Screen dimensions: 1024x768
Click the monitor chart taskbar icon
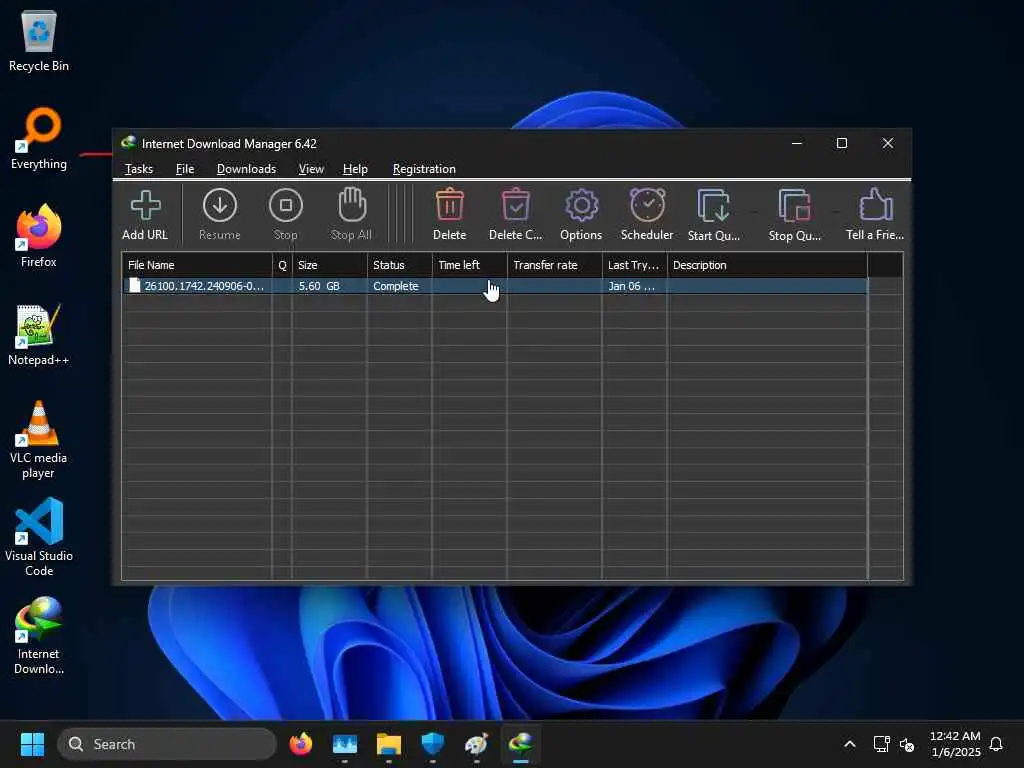(345, 744)
